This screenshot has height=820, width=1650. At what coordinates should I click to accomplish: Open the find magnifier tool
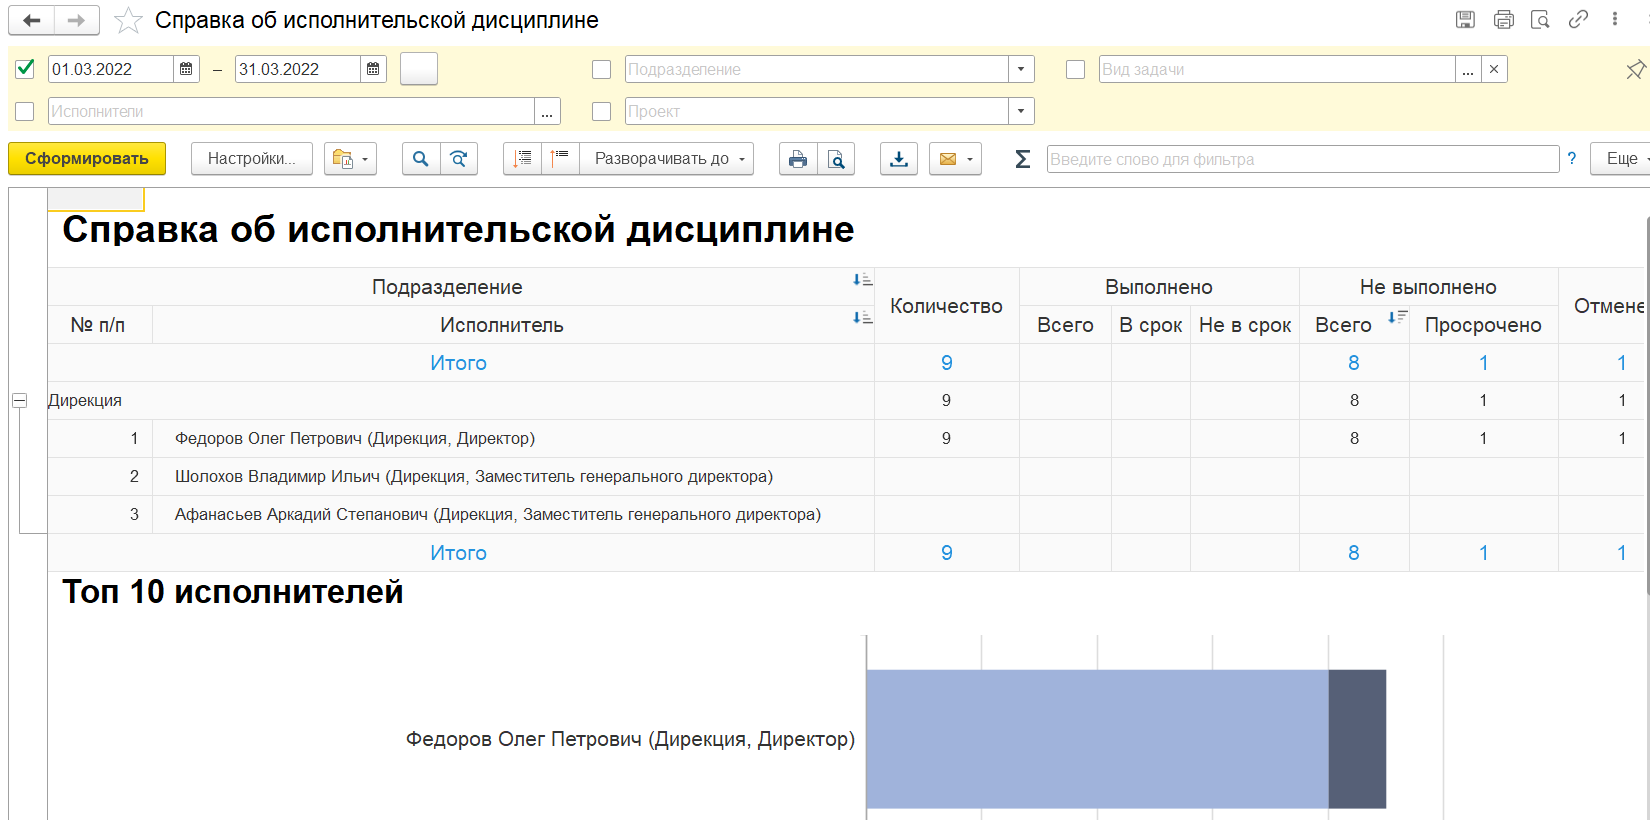[x=421, y=159]
